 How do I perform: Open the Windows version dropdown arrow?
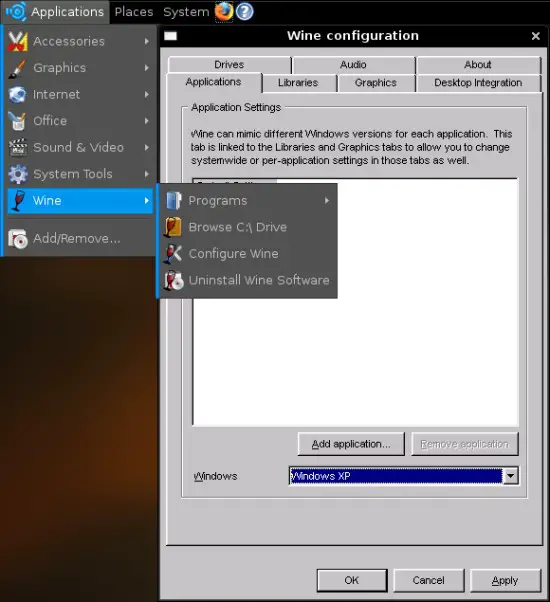click(510, 476)
